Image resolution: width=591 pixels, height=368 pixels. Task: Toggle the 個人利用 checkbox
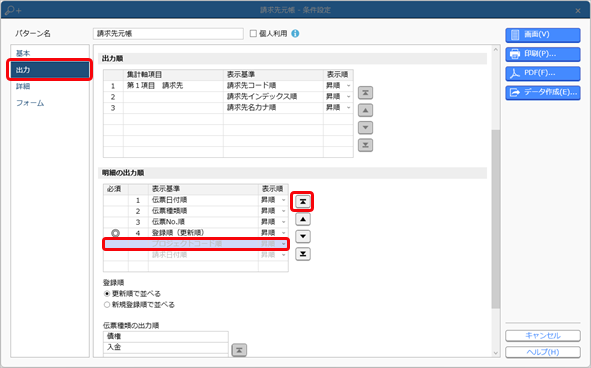click(x=253, y=34)
